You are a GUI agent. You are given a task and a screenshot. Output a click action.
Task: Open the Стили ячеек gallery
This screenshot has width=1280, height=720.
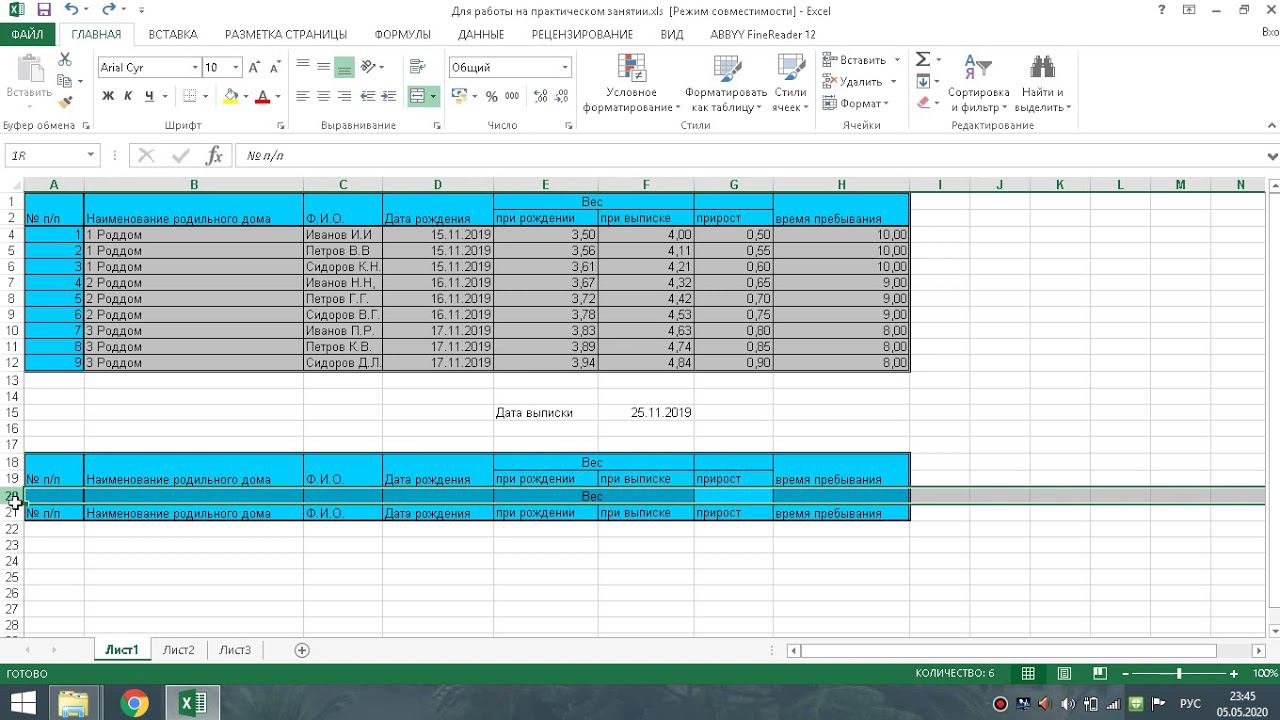pos(790,84)
